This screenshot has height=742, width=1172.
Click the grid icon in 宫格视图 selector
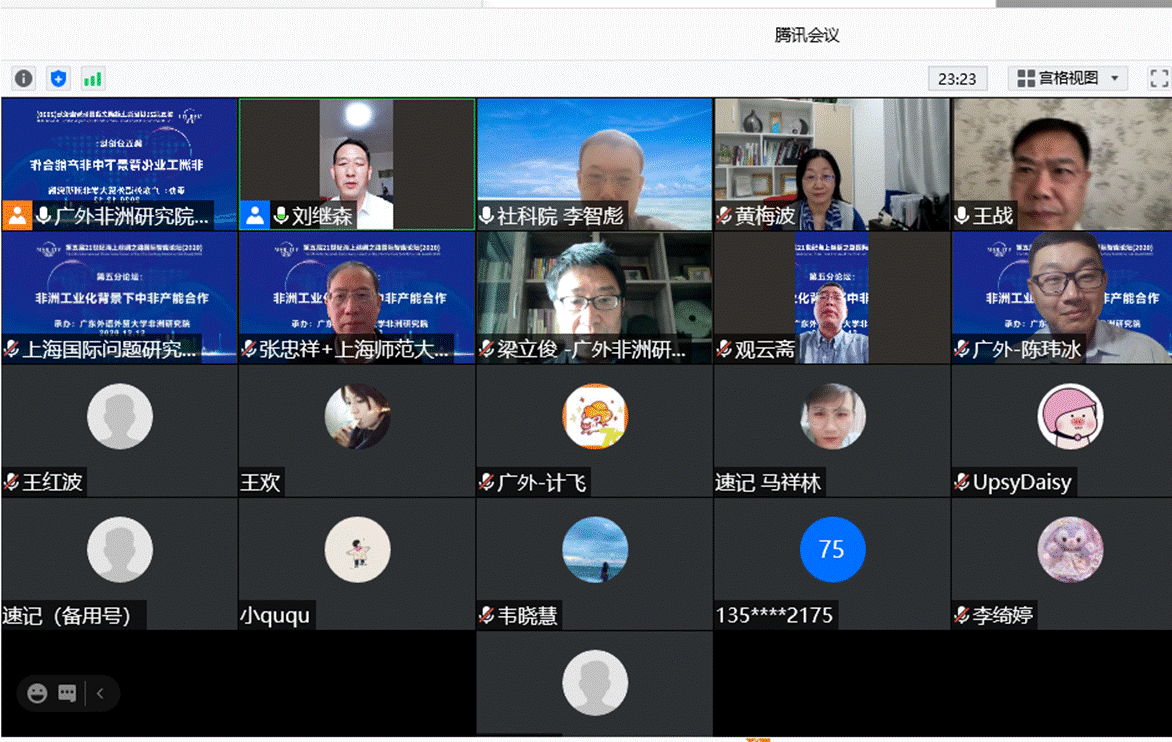pos(1025,78)
